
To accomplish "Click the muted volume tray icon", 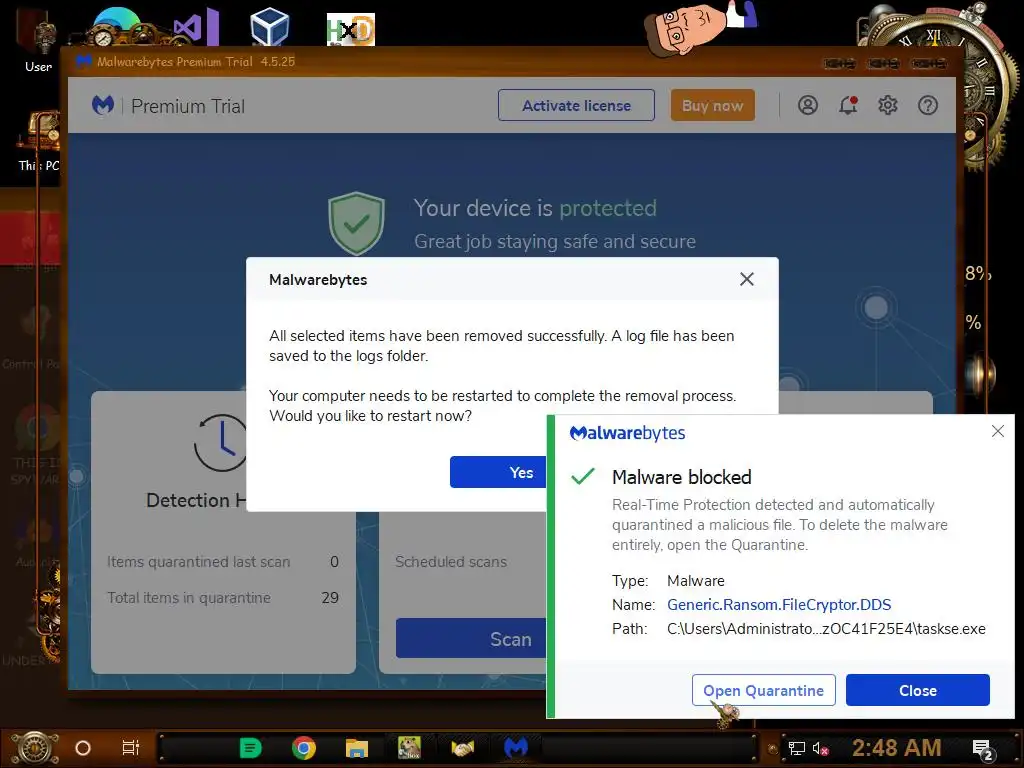I will (x=820, y=748).
